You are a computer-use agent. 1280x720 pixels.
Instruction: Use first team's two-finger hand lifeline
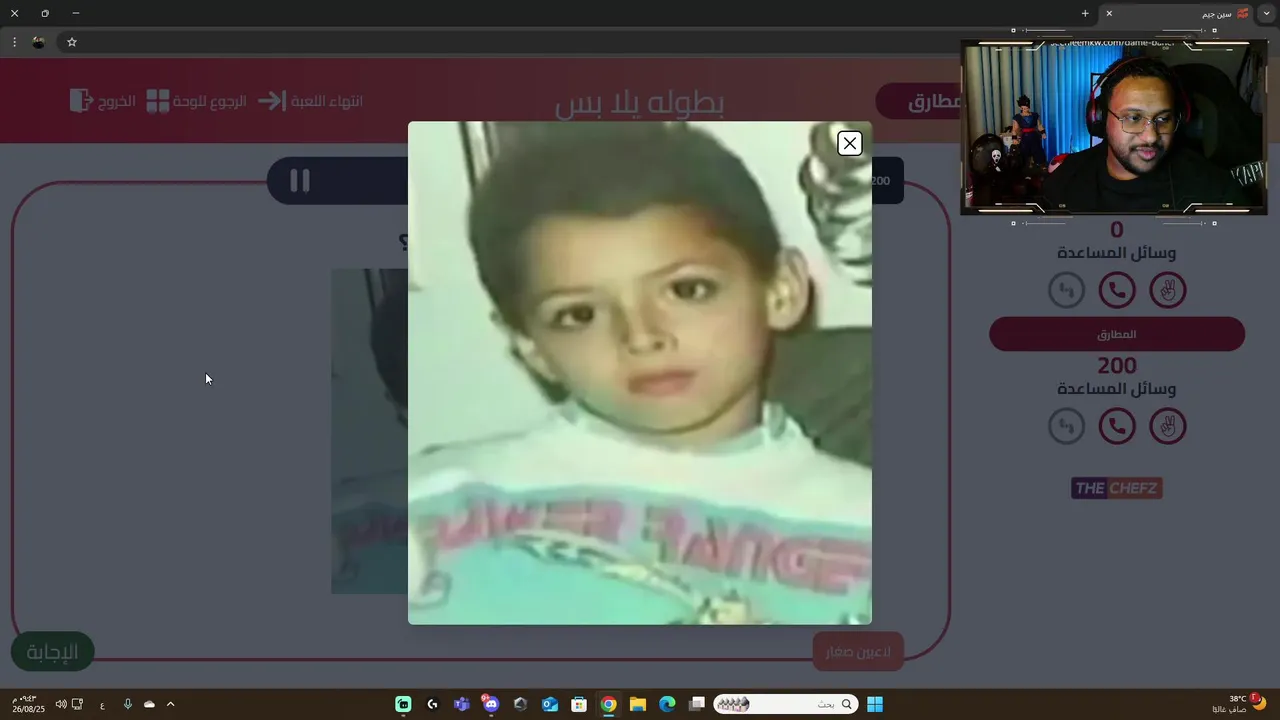point(1167,290)
